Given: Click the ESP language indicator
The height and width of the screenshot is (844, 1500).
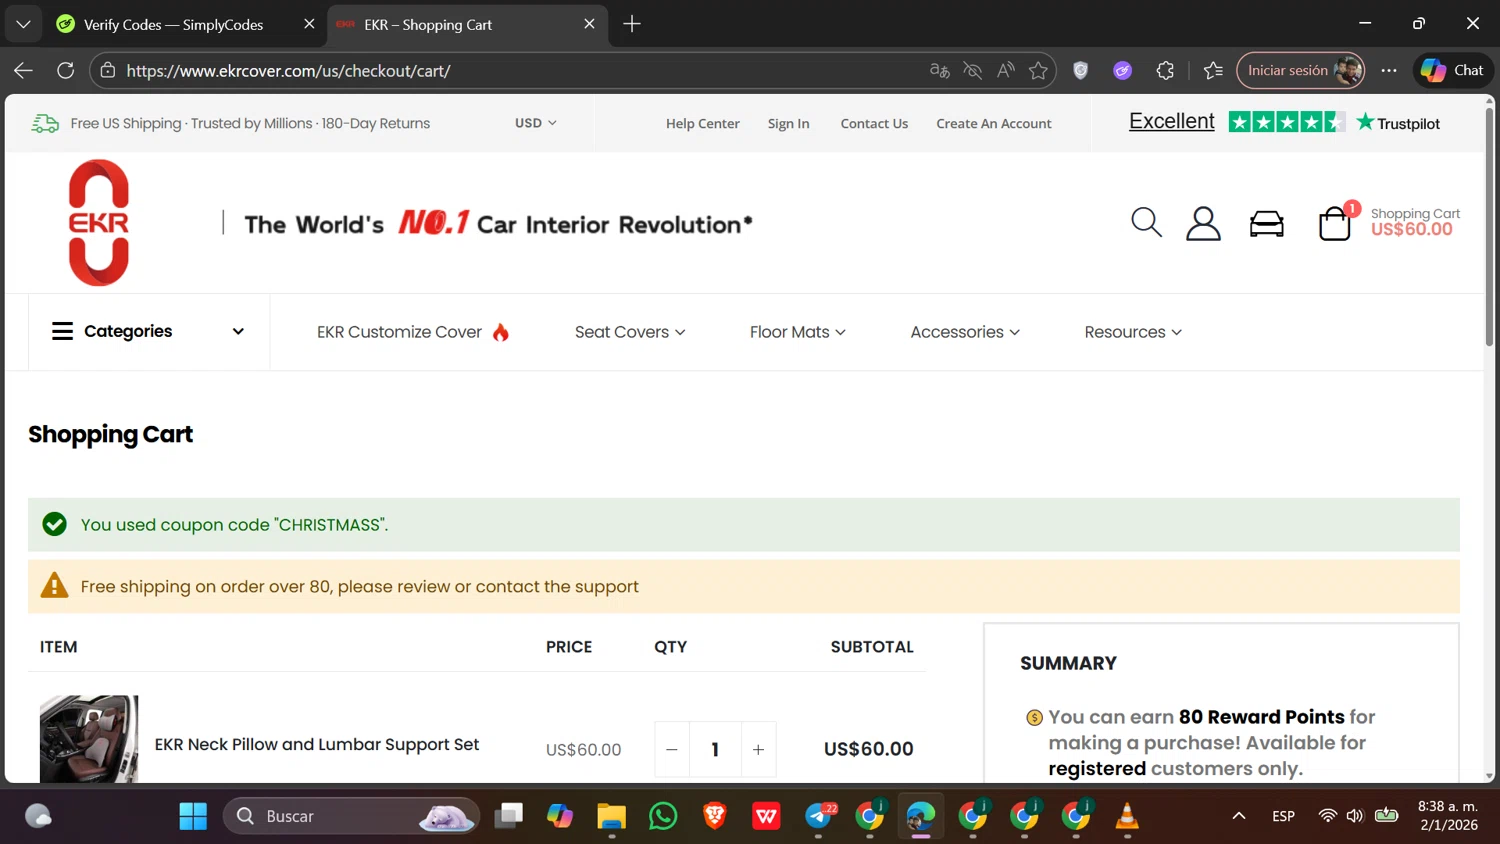Looking at the screenshot, I should (x=1283, y=816).
